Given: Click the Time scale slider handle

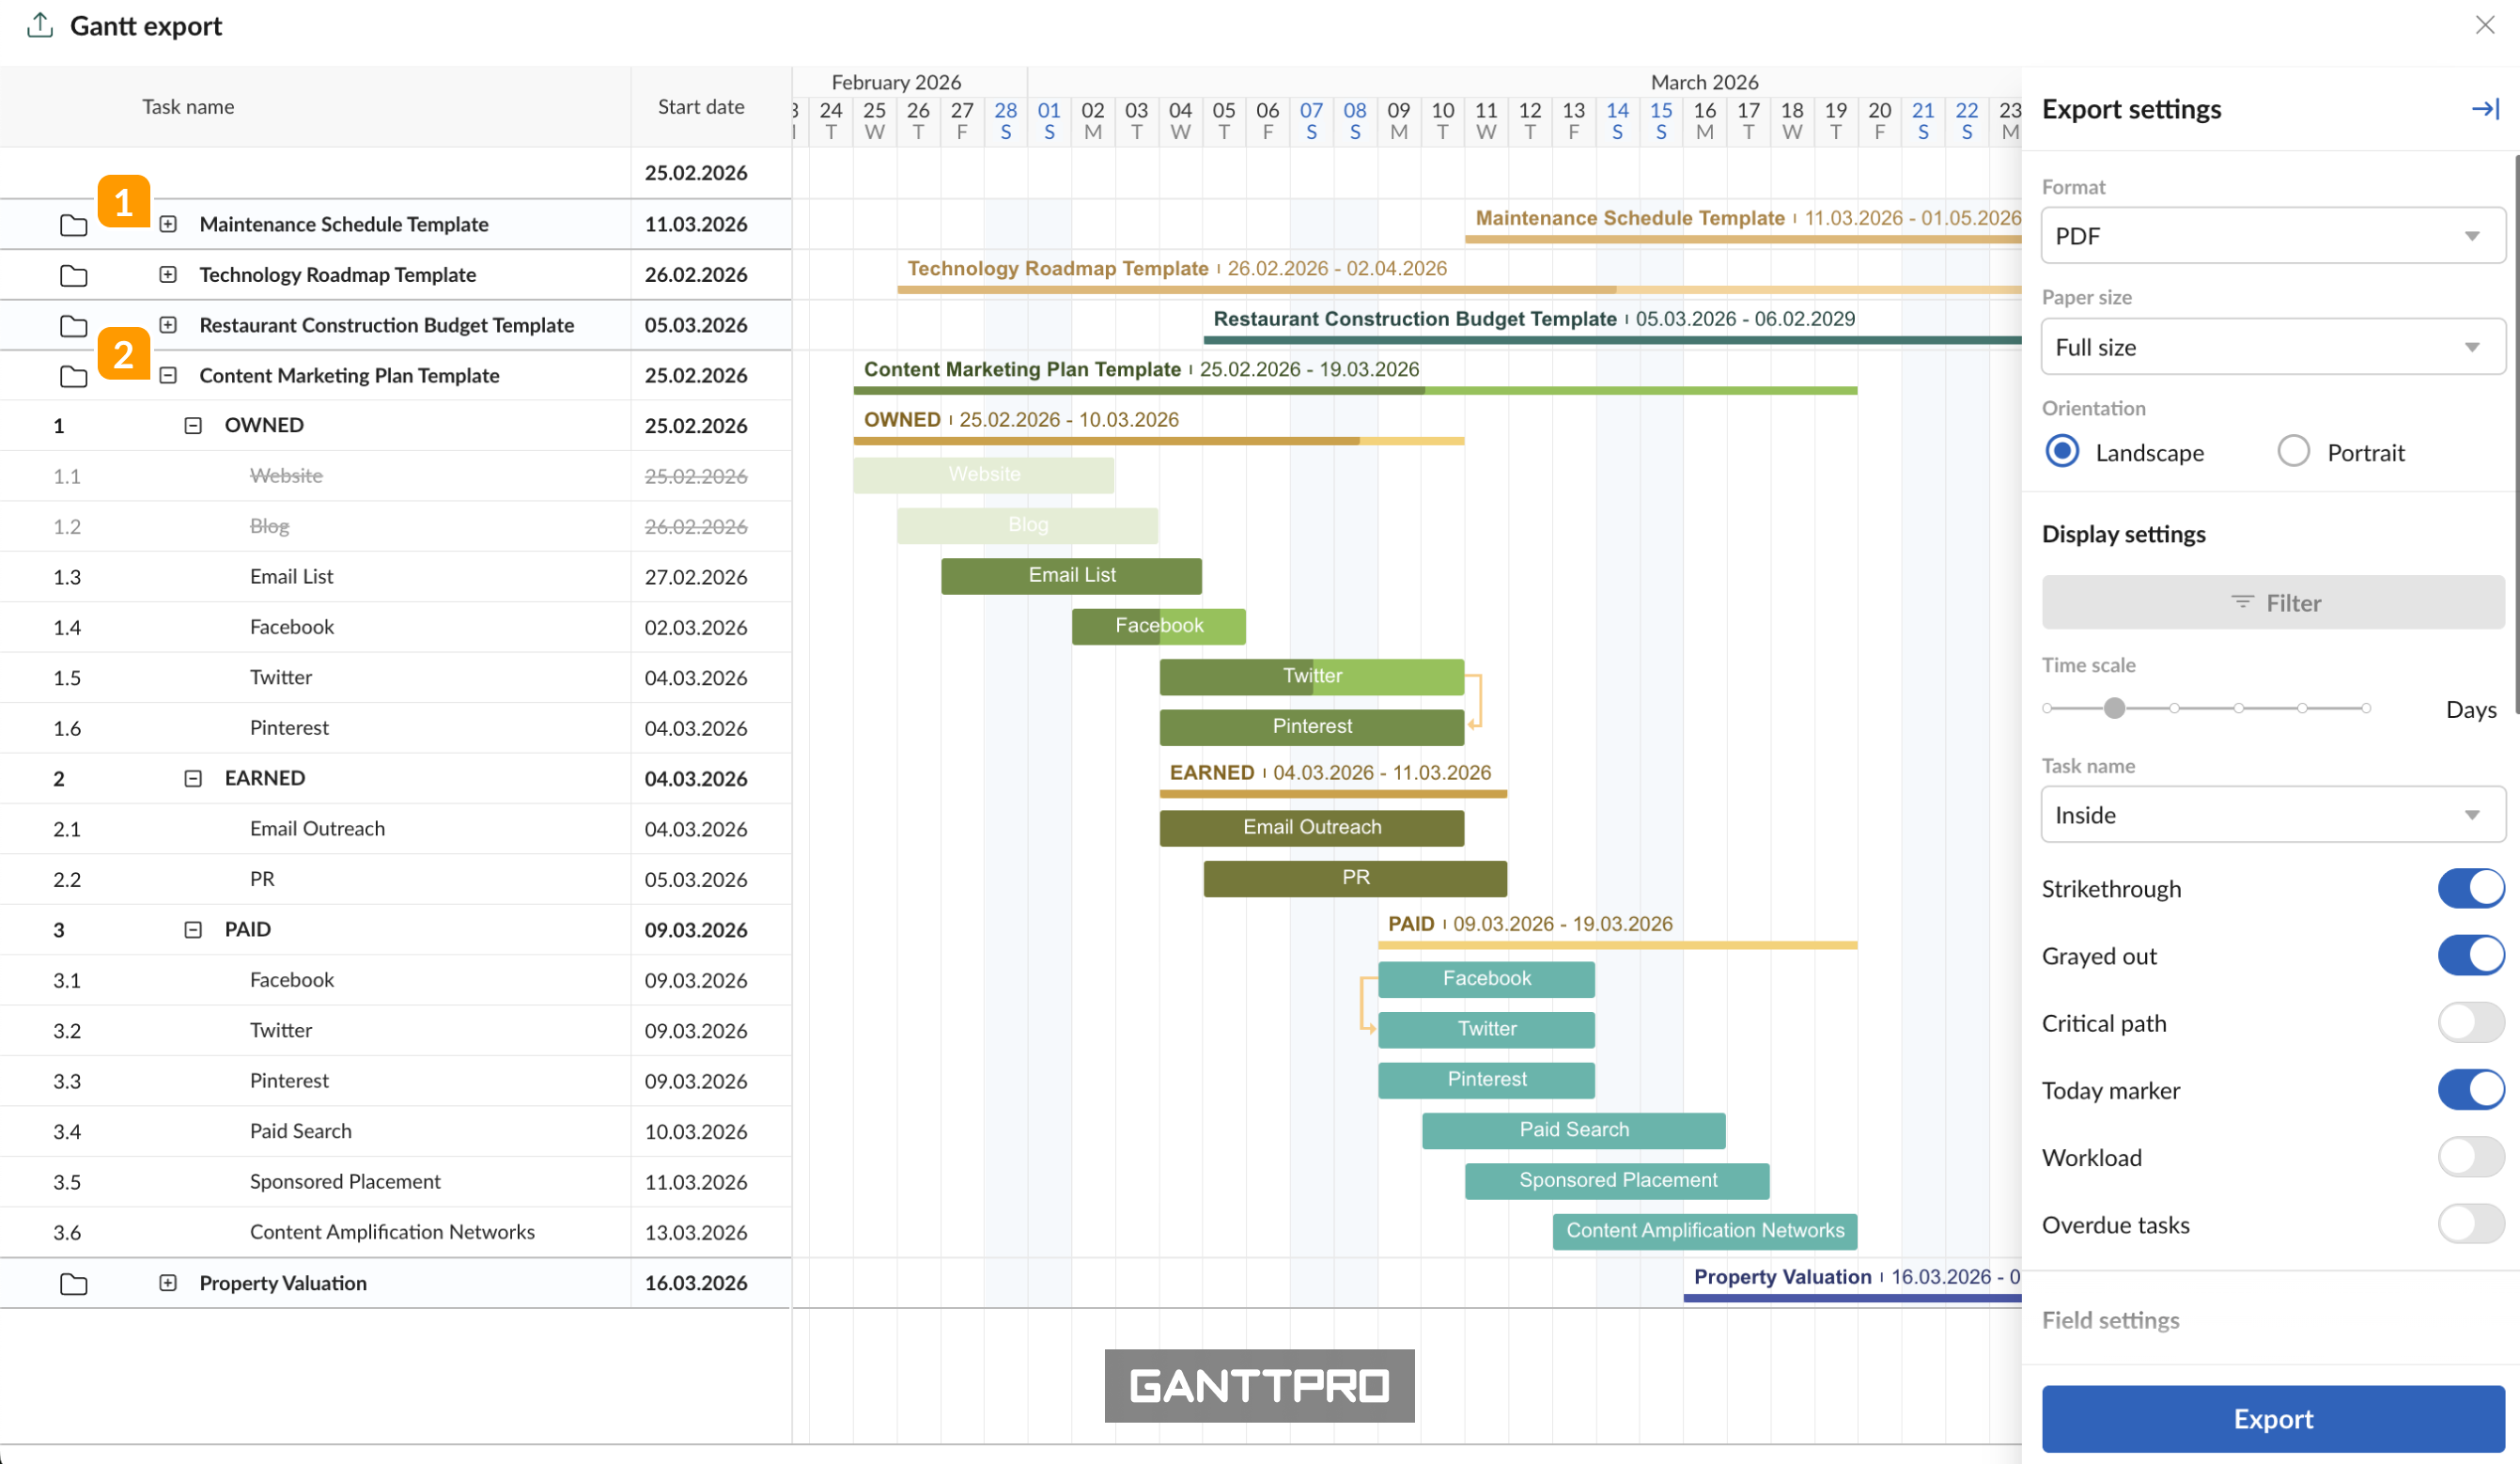Looking at the screenshot, I should (x=2113, y=708).
